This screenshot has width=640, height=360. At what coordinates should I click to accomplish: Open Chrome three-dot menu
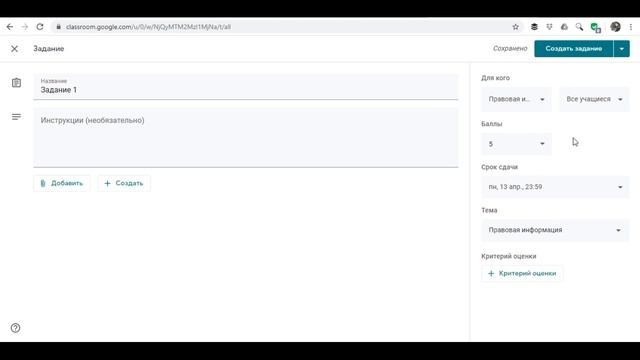pyautogui.click(x=631, y=27)
